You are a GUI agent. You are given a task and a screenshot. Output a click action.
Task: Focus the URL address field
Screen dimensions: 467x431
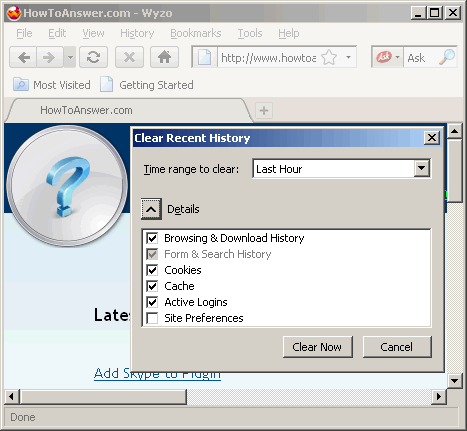tap(269, 58)
